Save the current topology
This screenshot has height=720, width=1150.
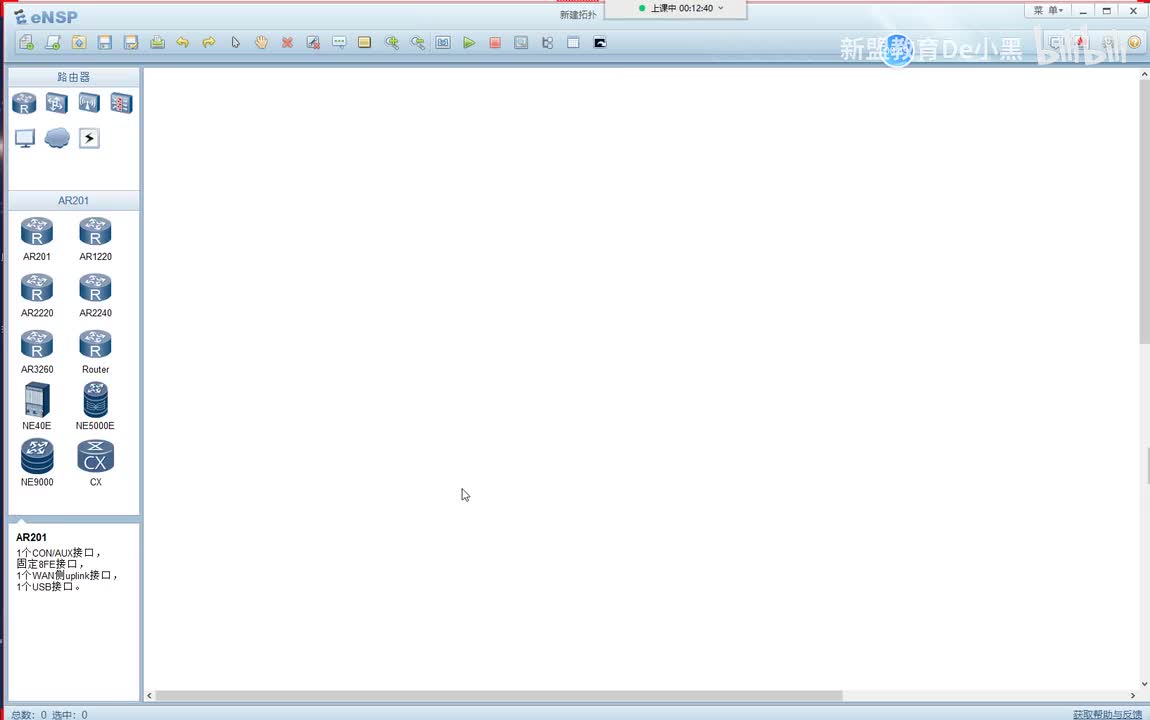coord(105,43)
